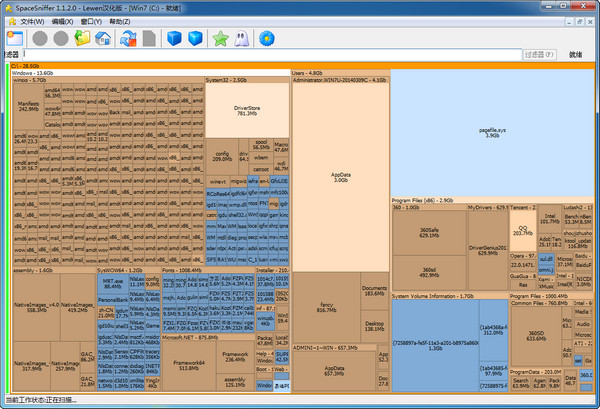Click the New View window icon
This screenshot has height=409, width=600.
coord(14,38)
